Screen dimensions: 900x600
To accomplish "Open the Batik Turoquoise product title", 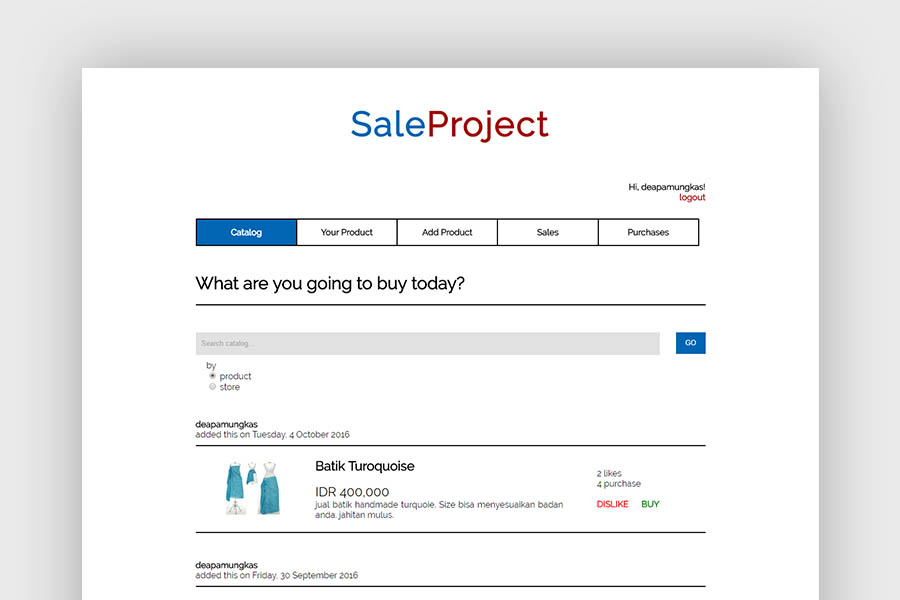I will pyautogui.click(x=364, y=466).
